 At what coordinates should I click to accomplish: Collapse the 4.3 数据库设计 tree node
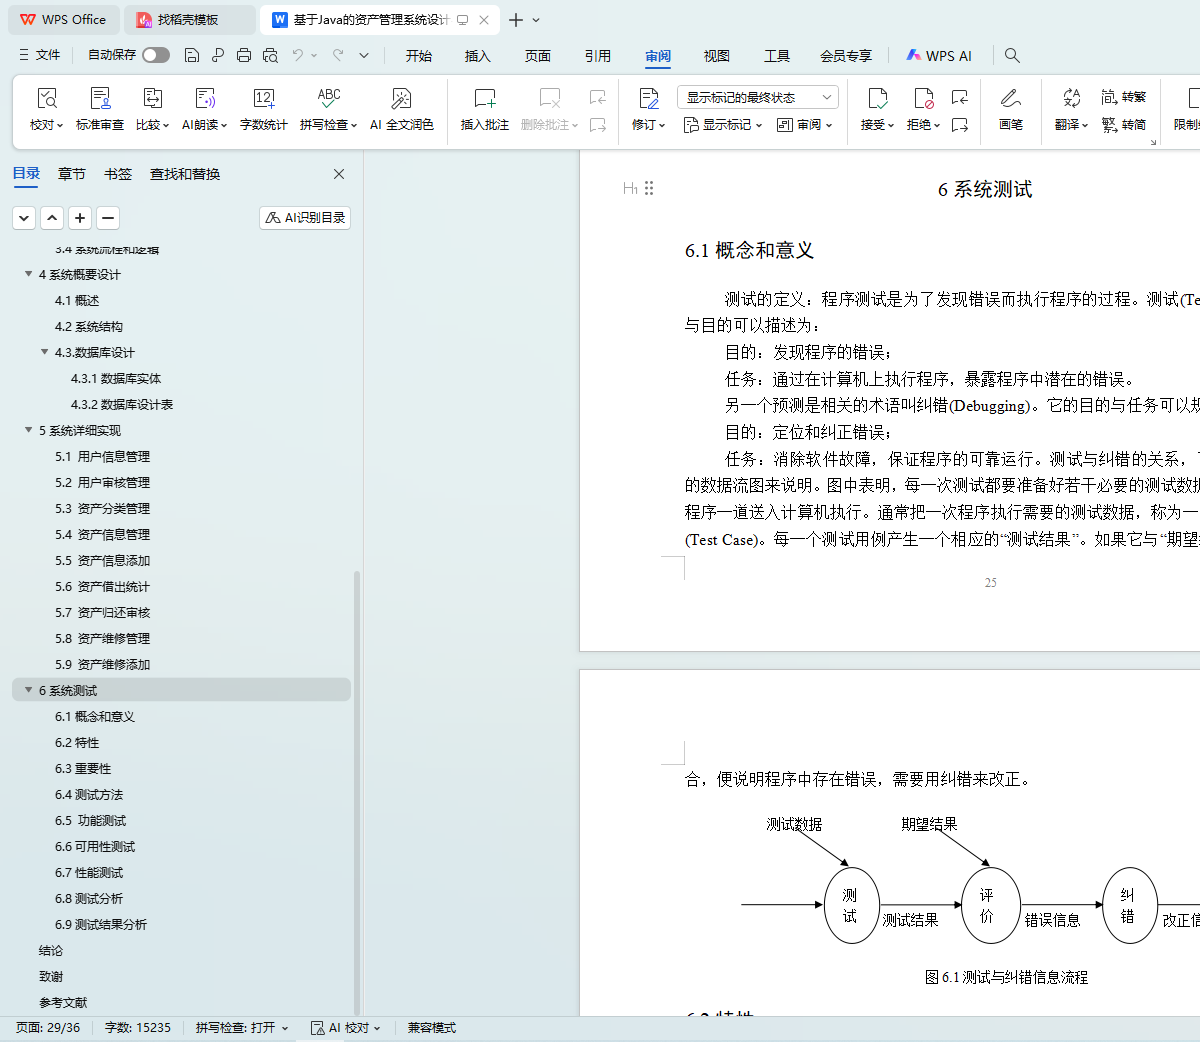click(45, 352)
